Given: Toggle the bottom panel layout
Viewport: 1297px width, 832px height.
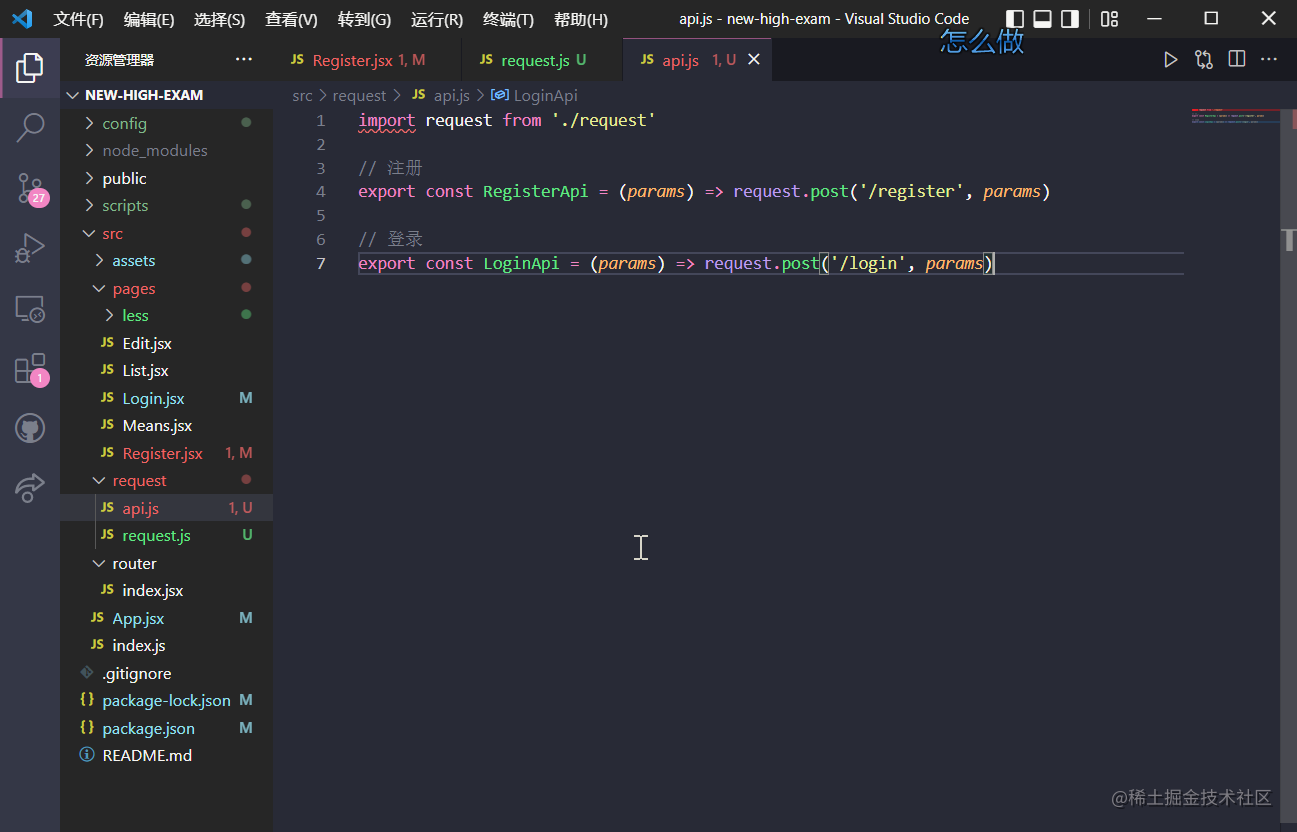Looking at the screenshot, I should point(1042,18).
